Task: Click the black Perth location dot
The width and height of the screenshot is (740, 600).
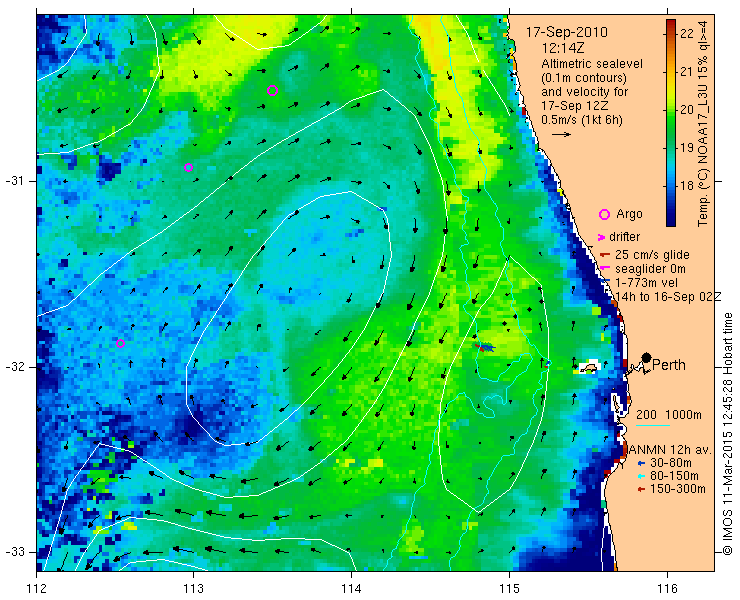Action: [647, 357]
